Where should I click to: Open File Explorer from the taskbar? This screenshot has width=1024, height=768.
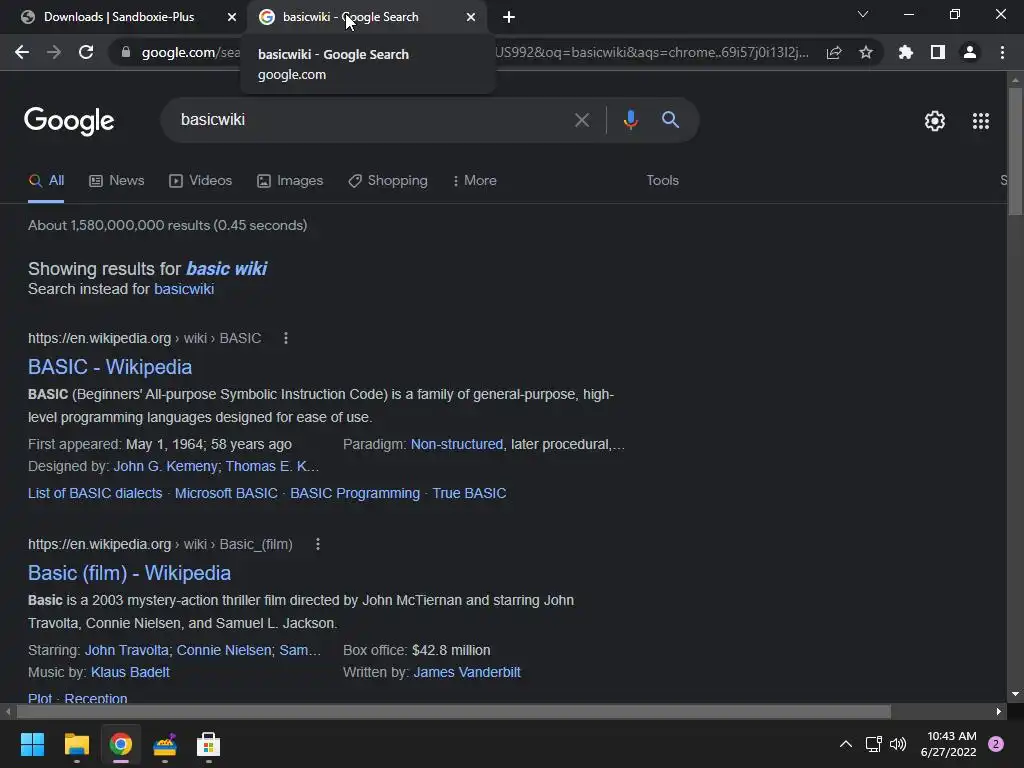click(x=76, y=744)
